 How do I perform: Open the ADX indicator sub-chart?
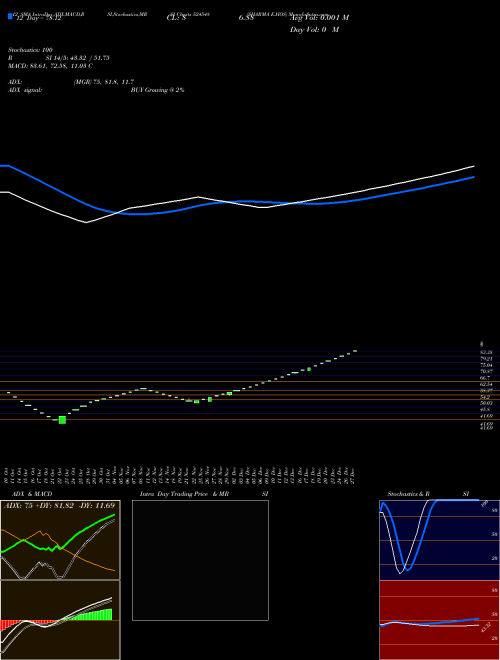[60, 540]
